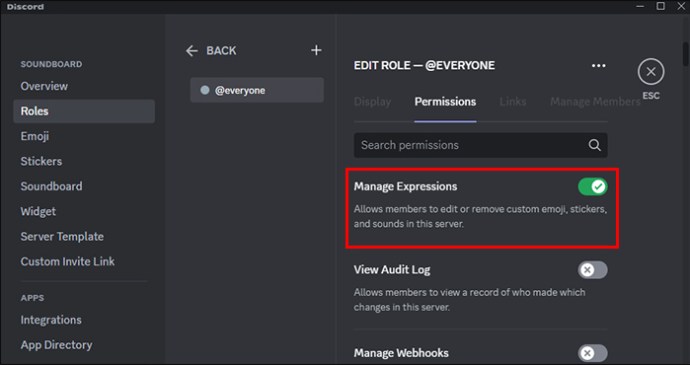Disable the Manage Expressions toggle
This screenshot has height=365, width=690.
[593, 187]
